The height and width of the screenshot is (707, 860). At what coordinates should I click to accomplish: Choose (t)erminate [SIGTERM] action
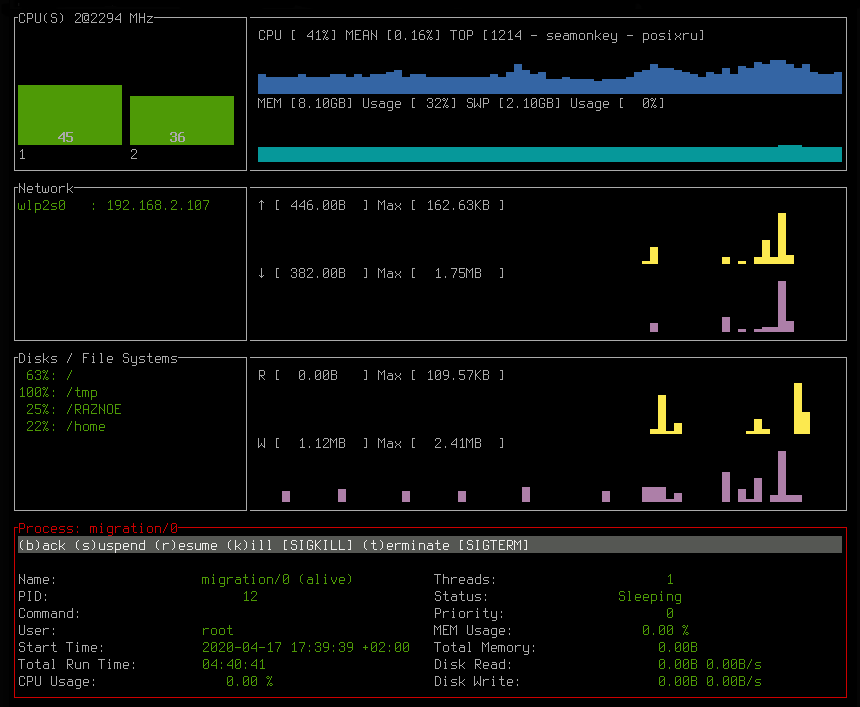point(445,545)
